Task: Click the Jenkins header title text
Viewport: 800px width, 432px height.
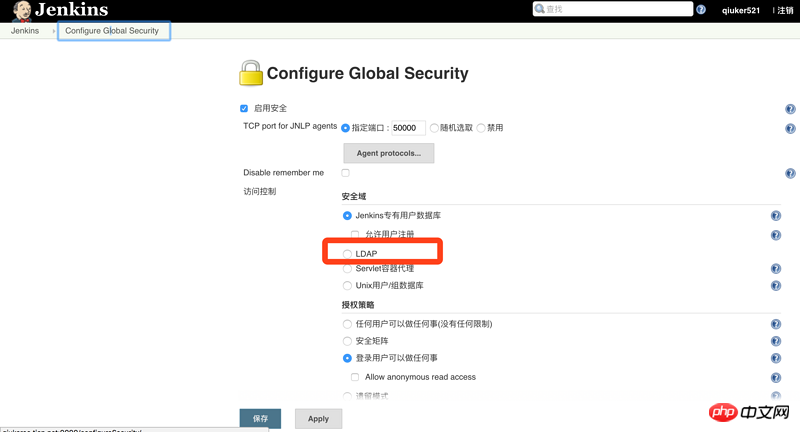Action: click(x=71, y=10)
